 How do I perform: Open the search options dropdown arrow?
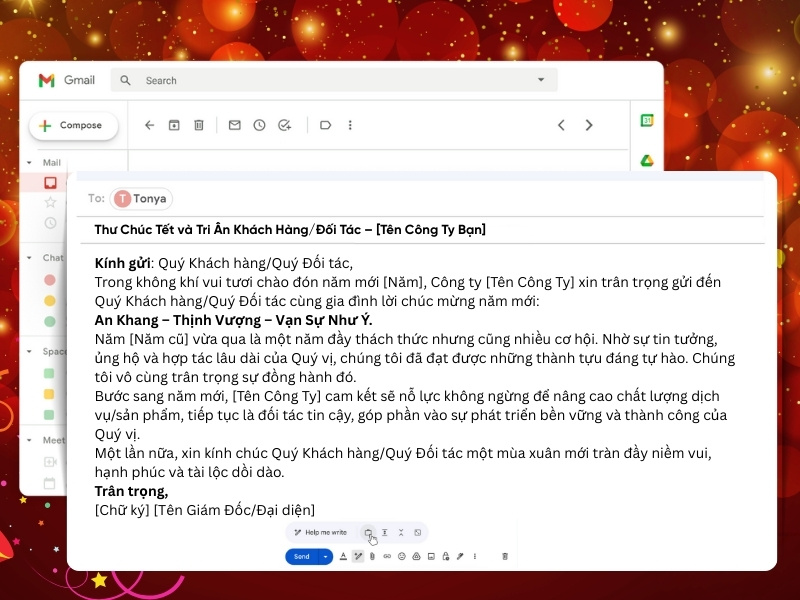click(541, 80)
